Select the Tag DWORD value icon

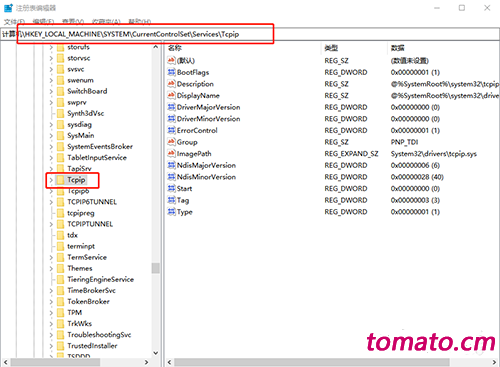pyautogui.click(x=171, y=200)
